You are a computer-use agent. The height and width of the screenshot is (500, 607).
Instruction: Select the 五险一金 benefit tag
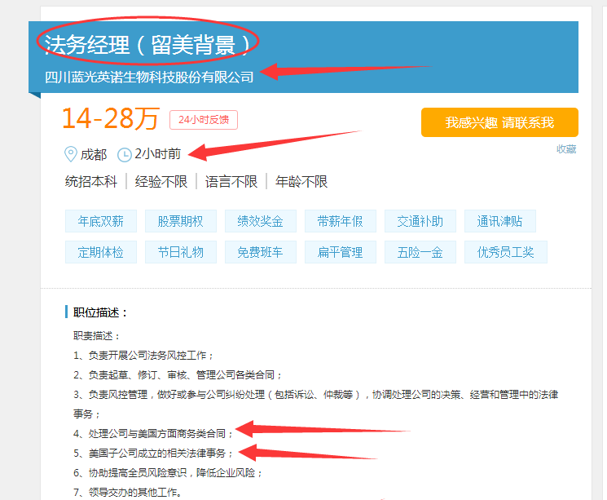click(x=420, y=252)
